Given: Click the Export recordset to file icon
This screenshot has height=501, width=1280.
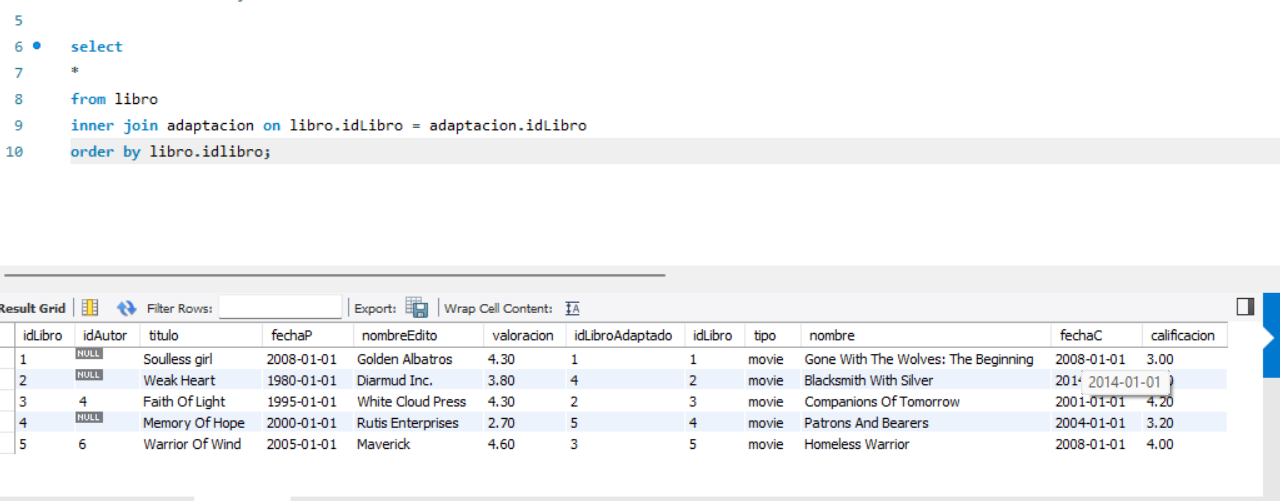Looking at the screenshot, I should (417, 308).
